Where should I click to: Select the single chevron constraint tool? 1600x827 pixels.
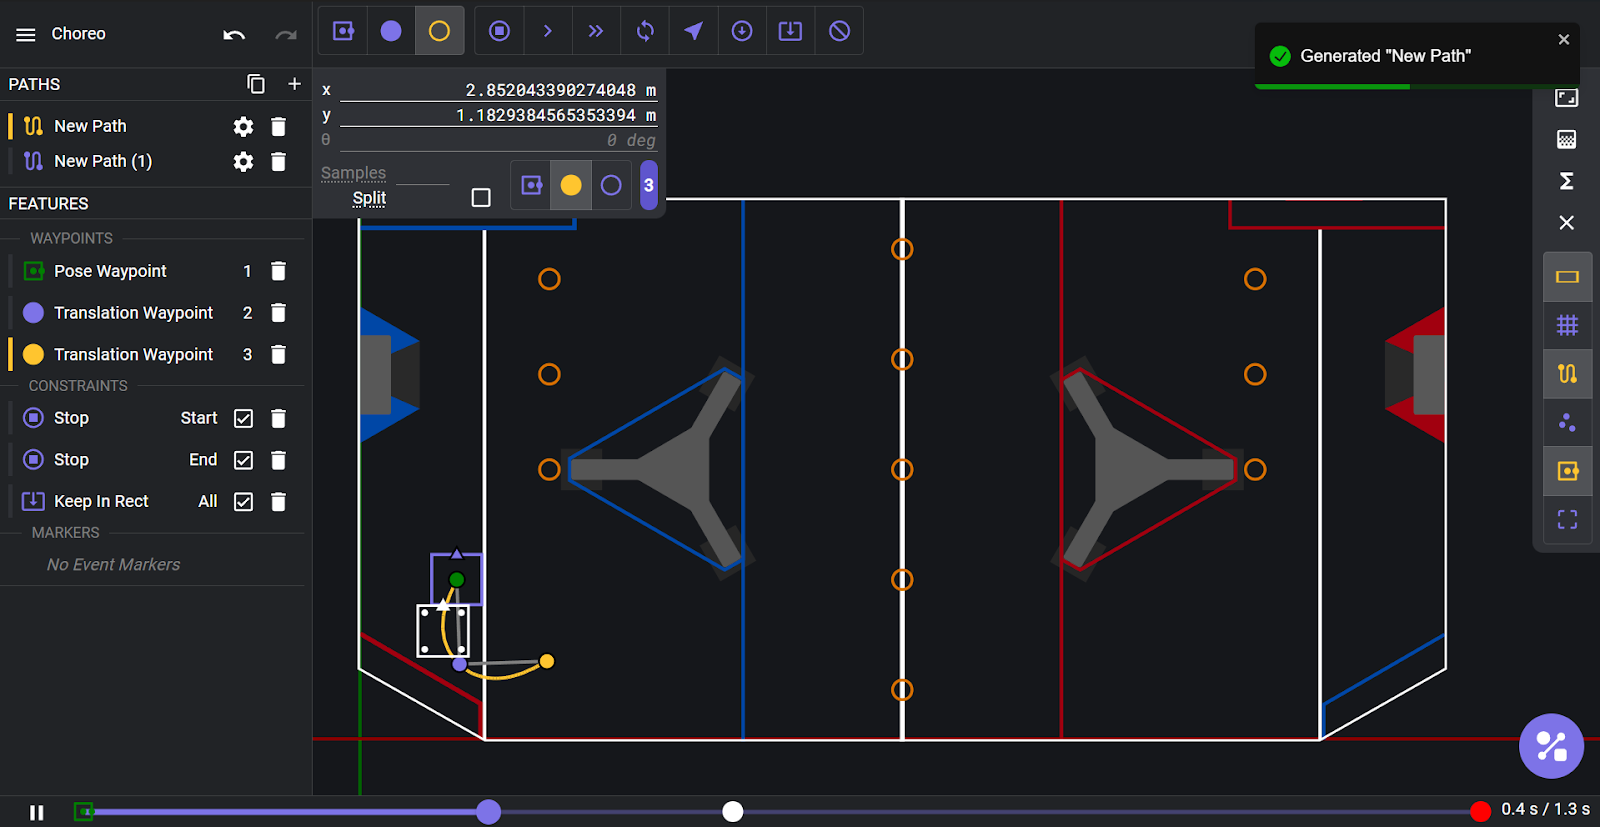pyautogui.click(x=547, y=31)
